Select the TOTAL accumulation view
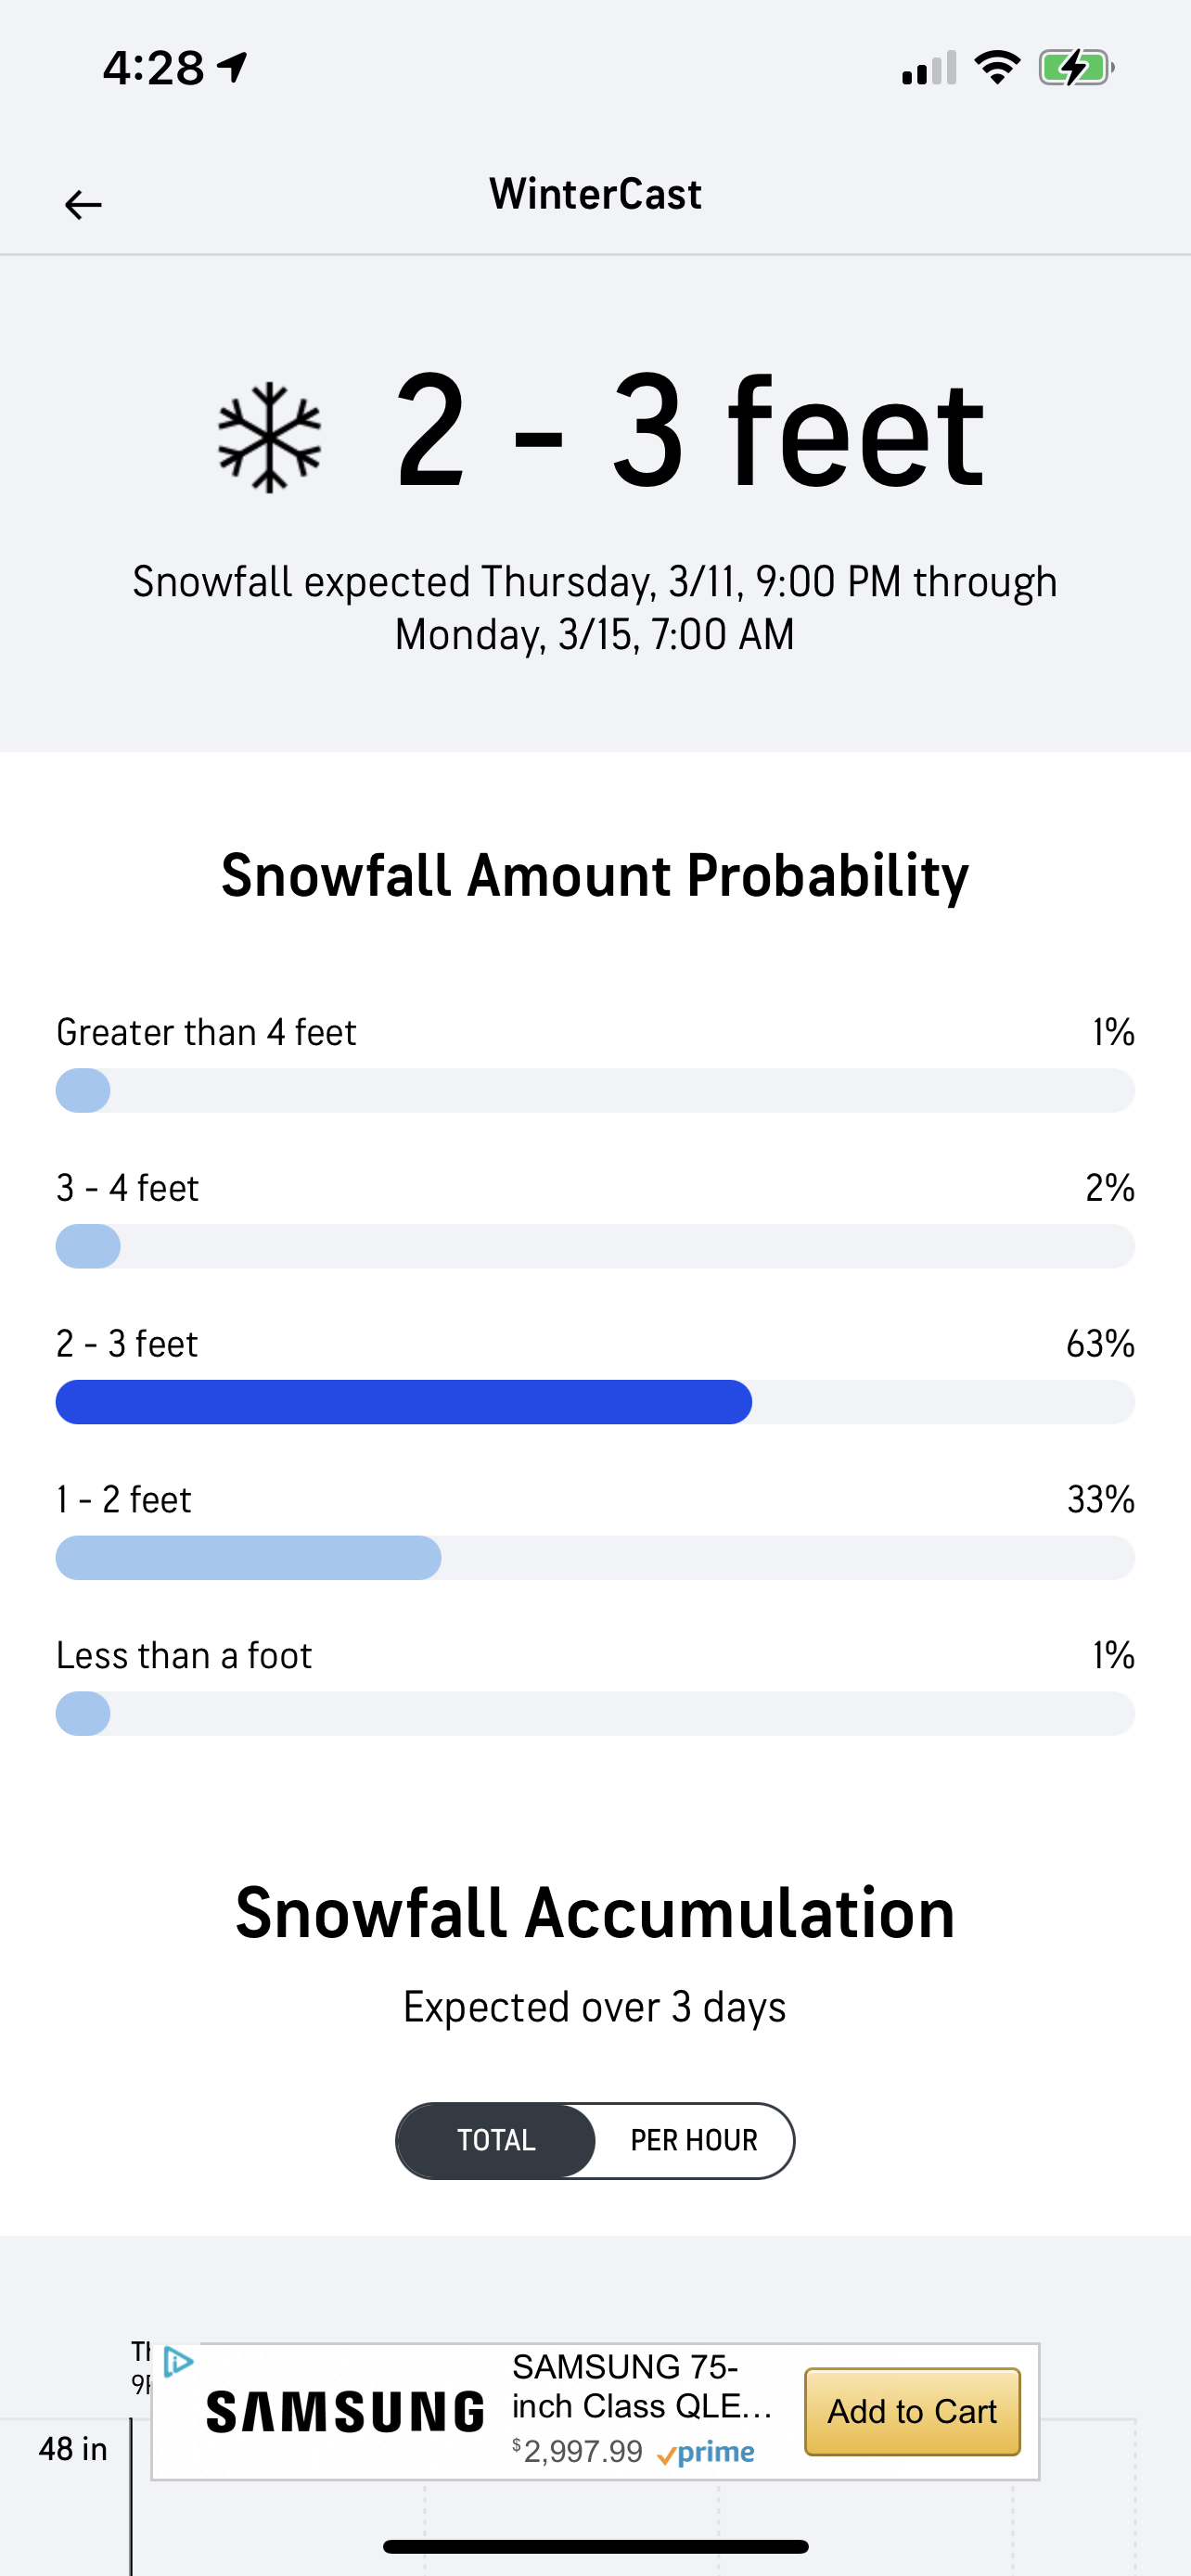This screenshot has height=2576, width=1191. point(497,2140)
